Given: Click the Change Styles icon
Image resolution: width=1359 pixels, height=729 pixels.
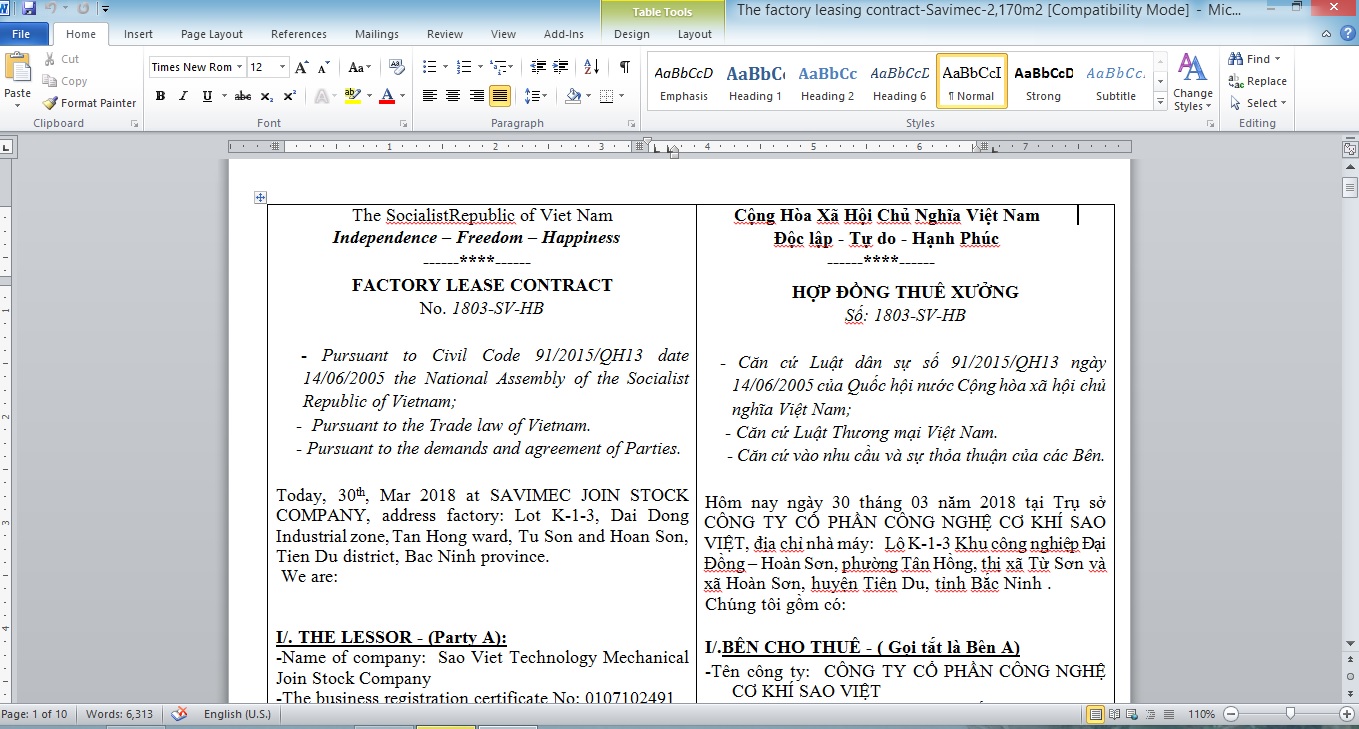Looking at the screenshot, I should click(x=1192, y=82).
